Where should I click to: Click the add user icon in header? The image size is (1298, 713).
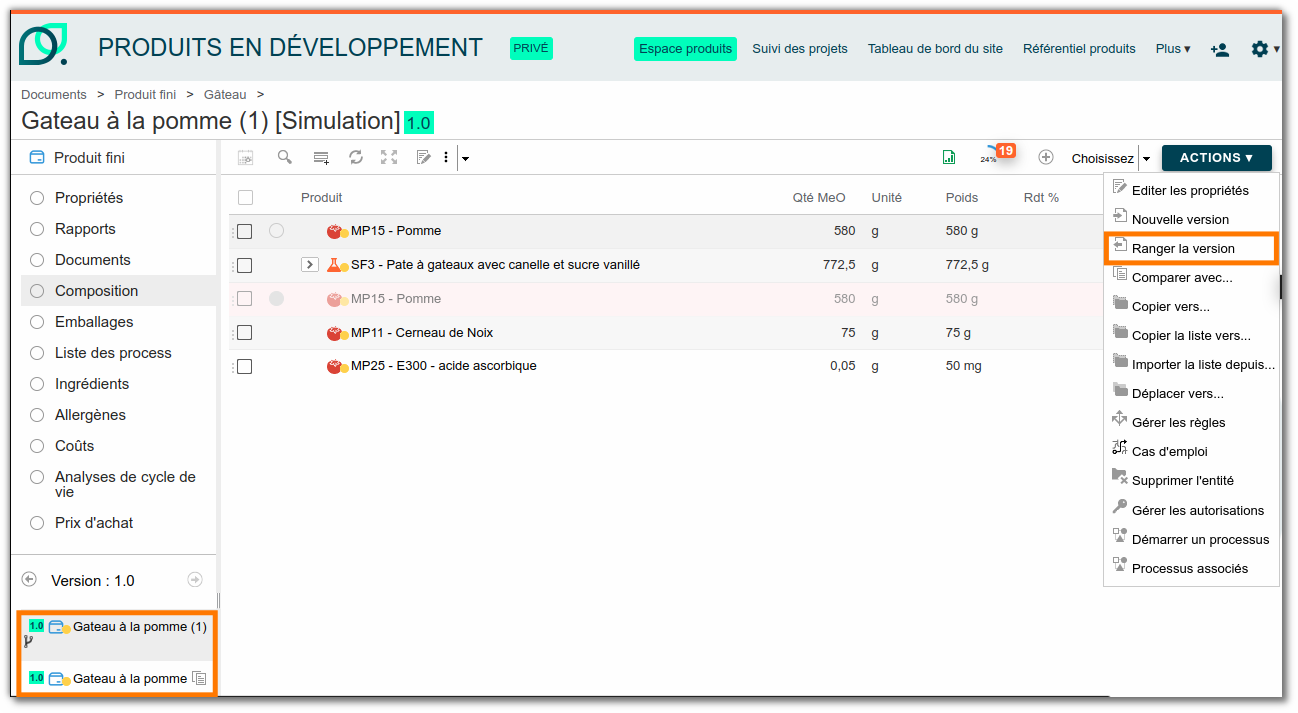(1219, 49)
